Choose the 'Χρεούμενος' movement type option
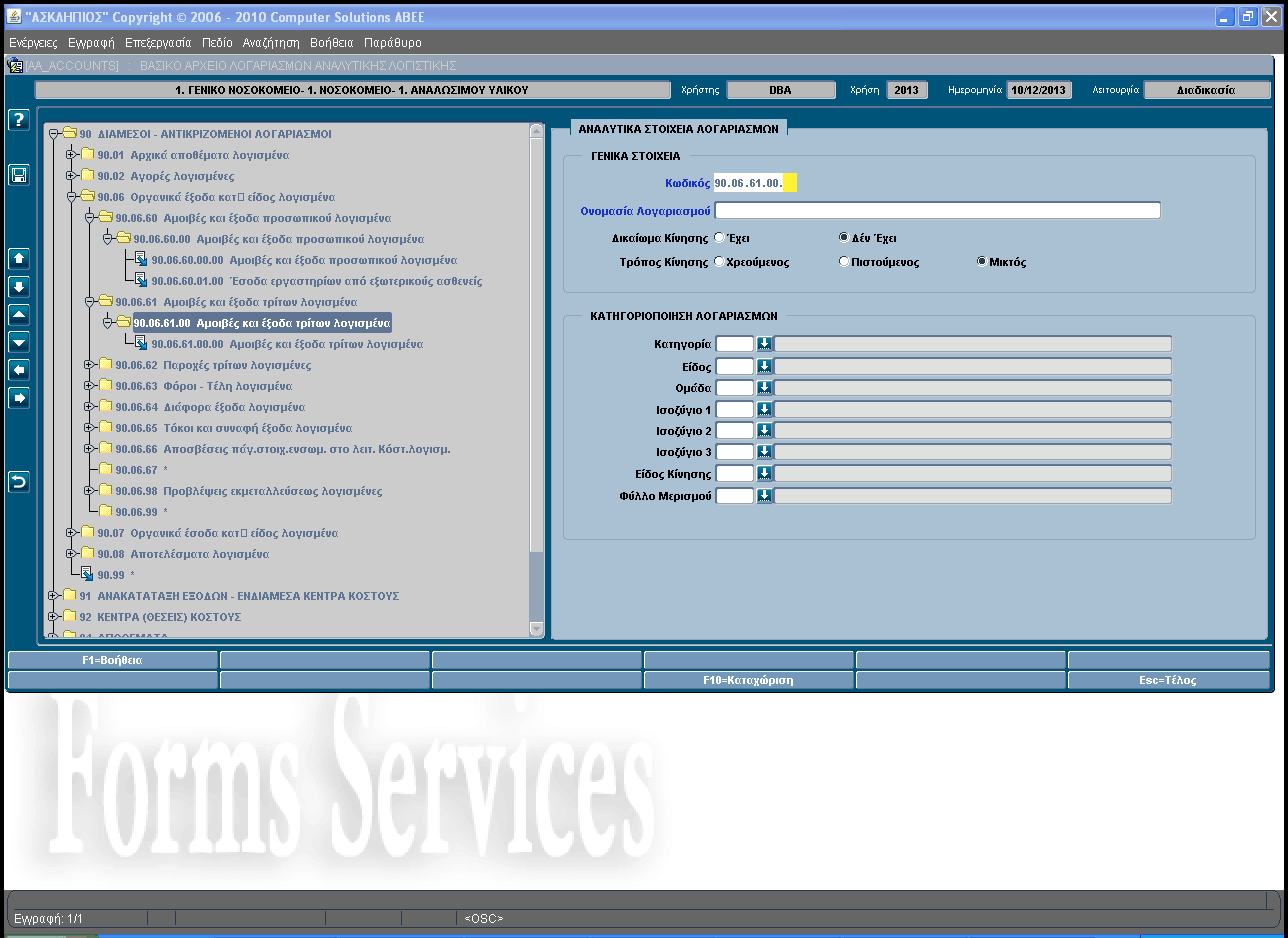1288x938 pixels. point(719,262)
